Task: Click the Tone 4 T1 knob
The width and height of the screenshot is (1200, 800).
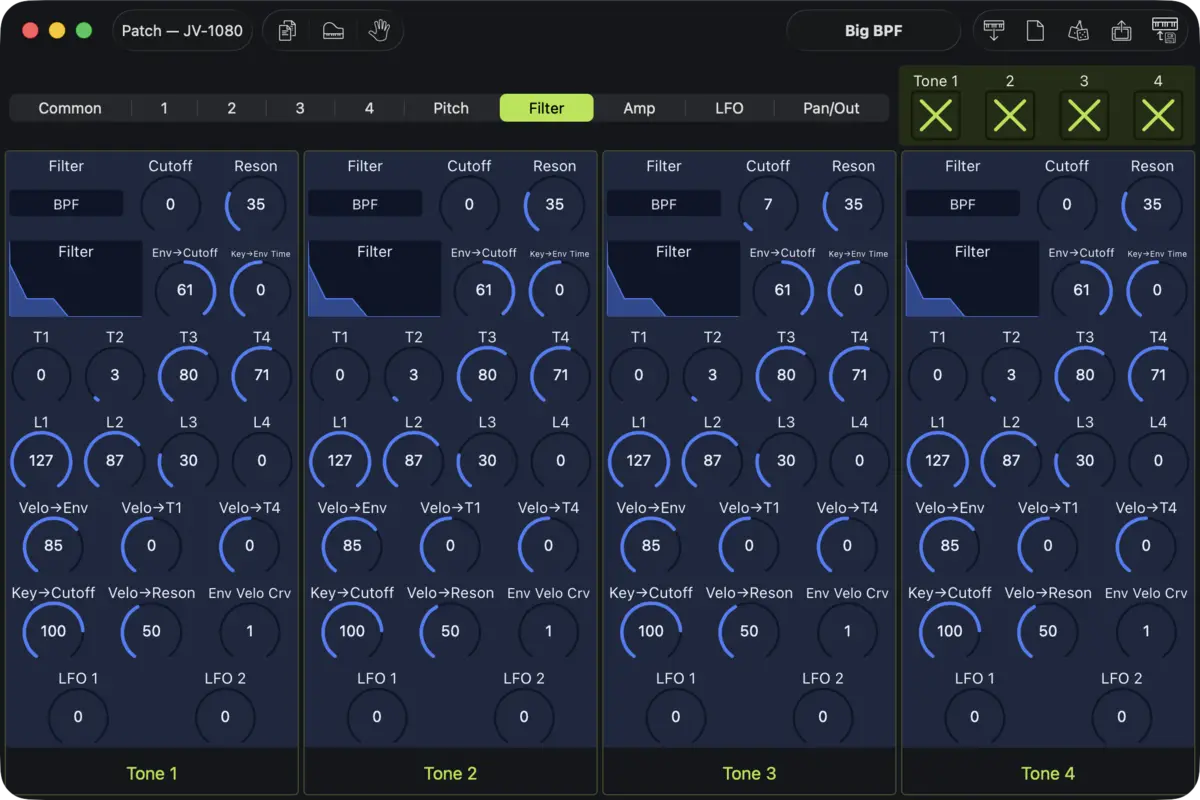Action: [x=937, y=375]
